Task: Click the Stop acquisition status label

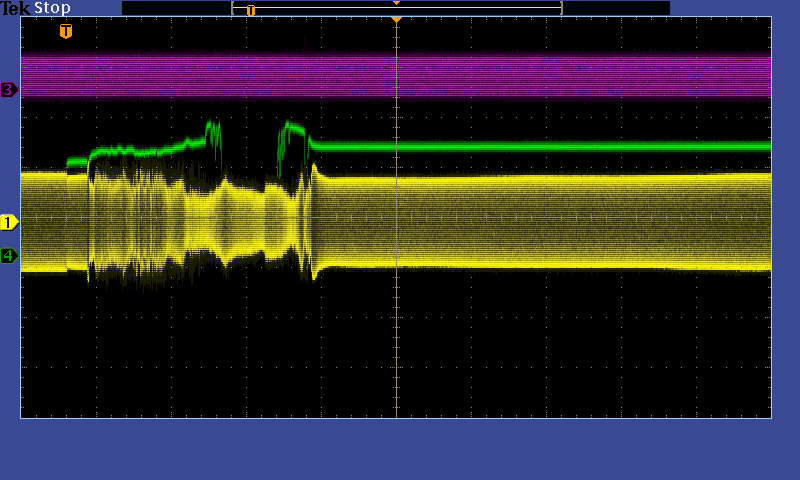Action: [52, 8]
